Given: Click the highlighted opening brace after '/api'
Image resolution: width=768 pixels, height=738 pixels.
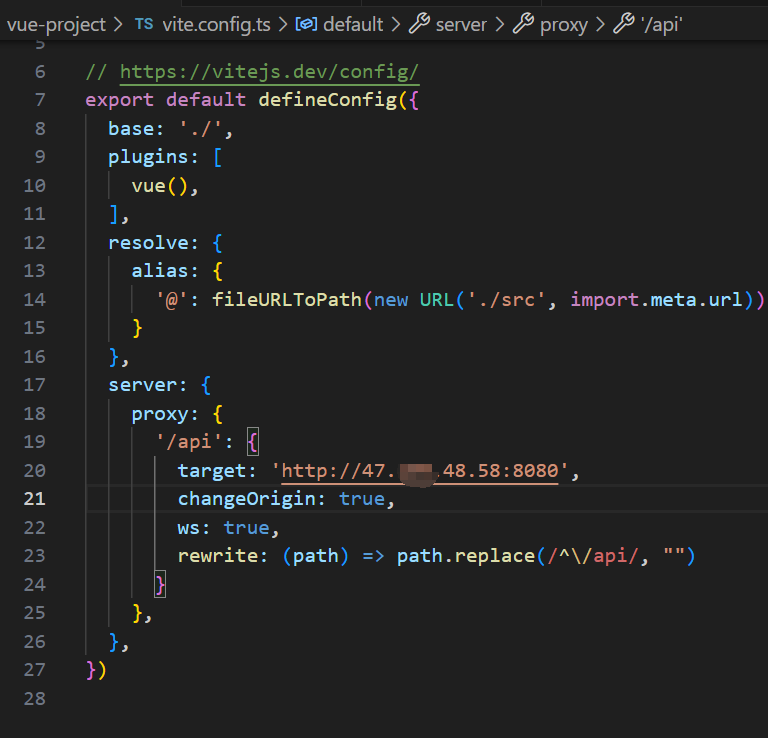Looking at the screenshot, I should point(253,442).
